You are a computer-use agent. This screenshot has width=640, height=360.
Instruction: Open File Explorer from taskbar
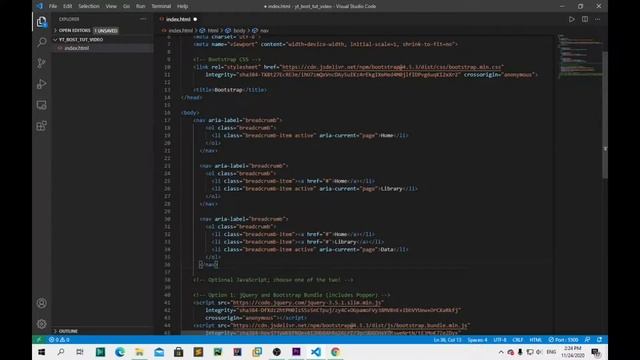139,352
